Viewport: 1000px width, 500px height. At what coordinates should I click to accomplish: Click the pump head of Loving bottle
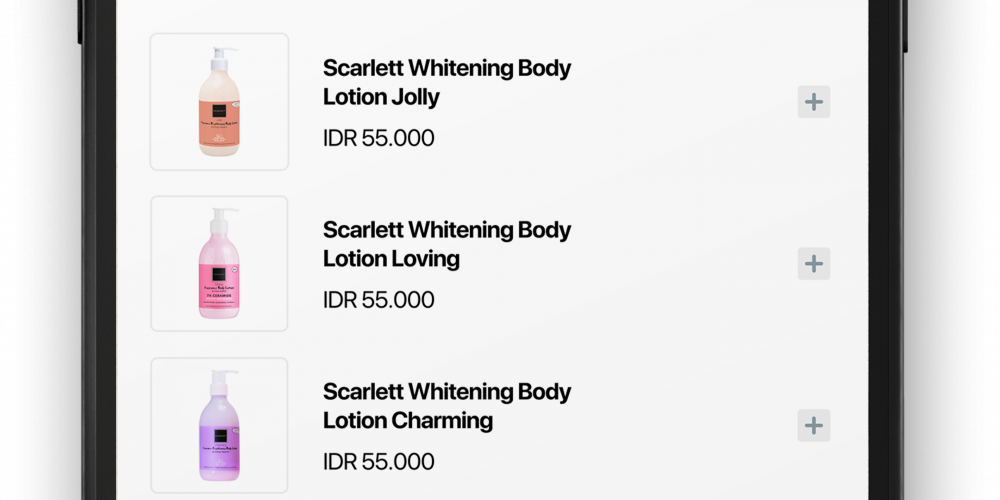(x=221, y=214)
